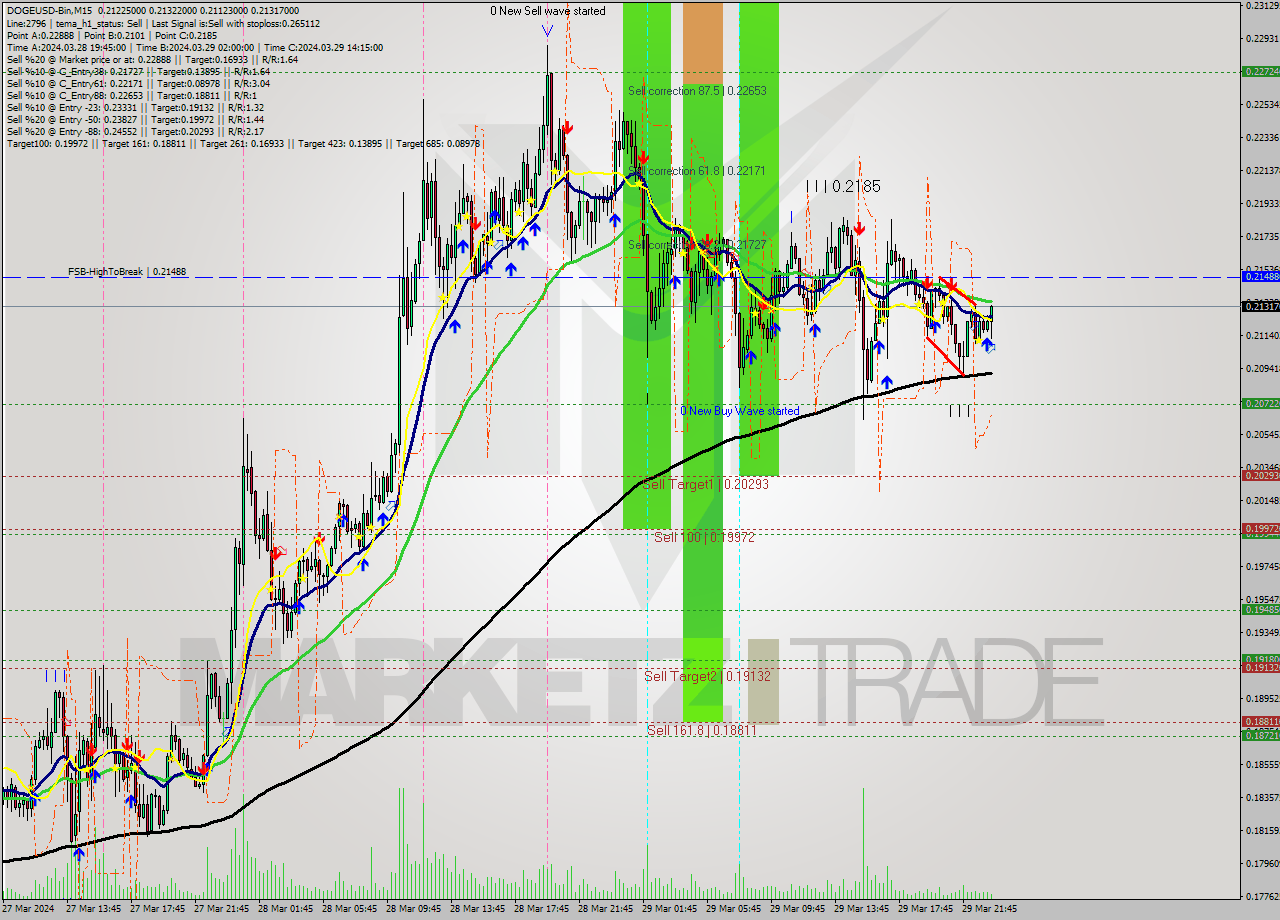The image size is (1280, 920).
Task: Select the 'Sell Target2 | 0.19132' label
Action: pos(707,676)
